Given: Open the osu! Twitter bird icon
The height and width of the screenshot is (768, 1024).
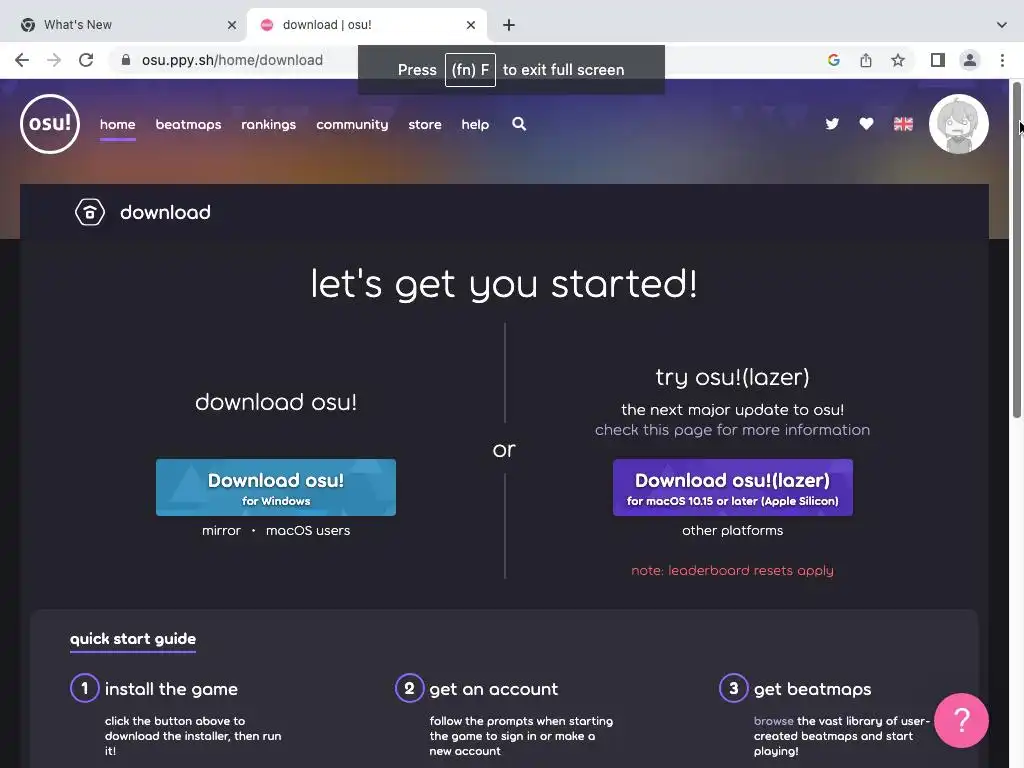Looking at the screenshot, I should tap(832, 124).
